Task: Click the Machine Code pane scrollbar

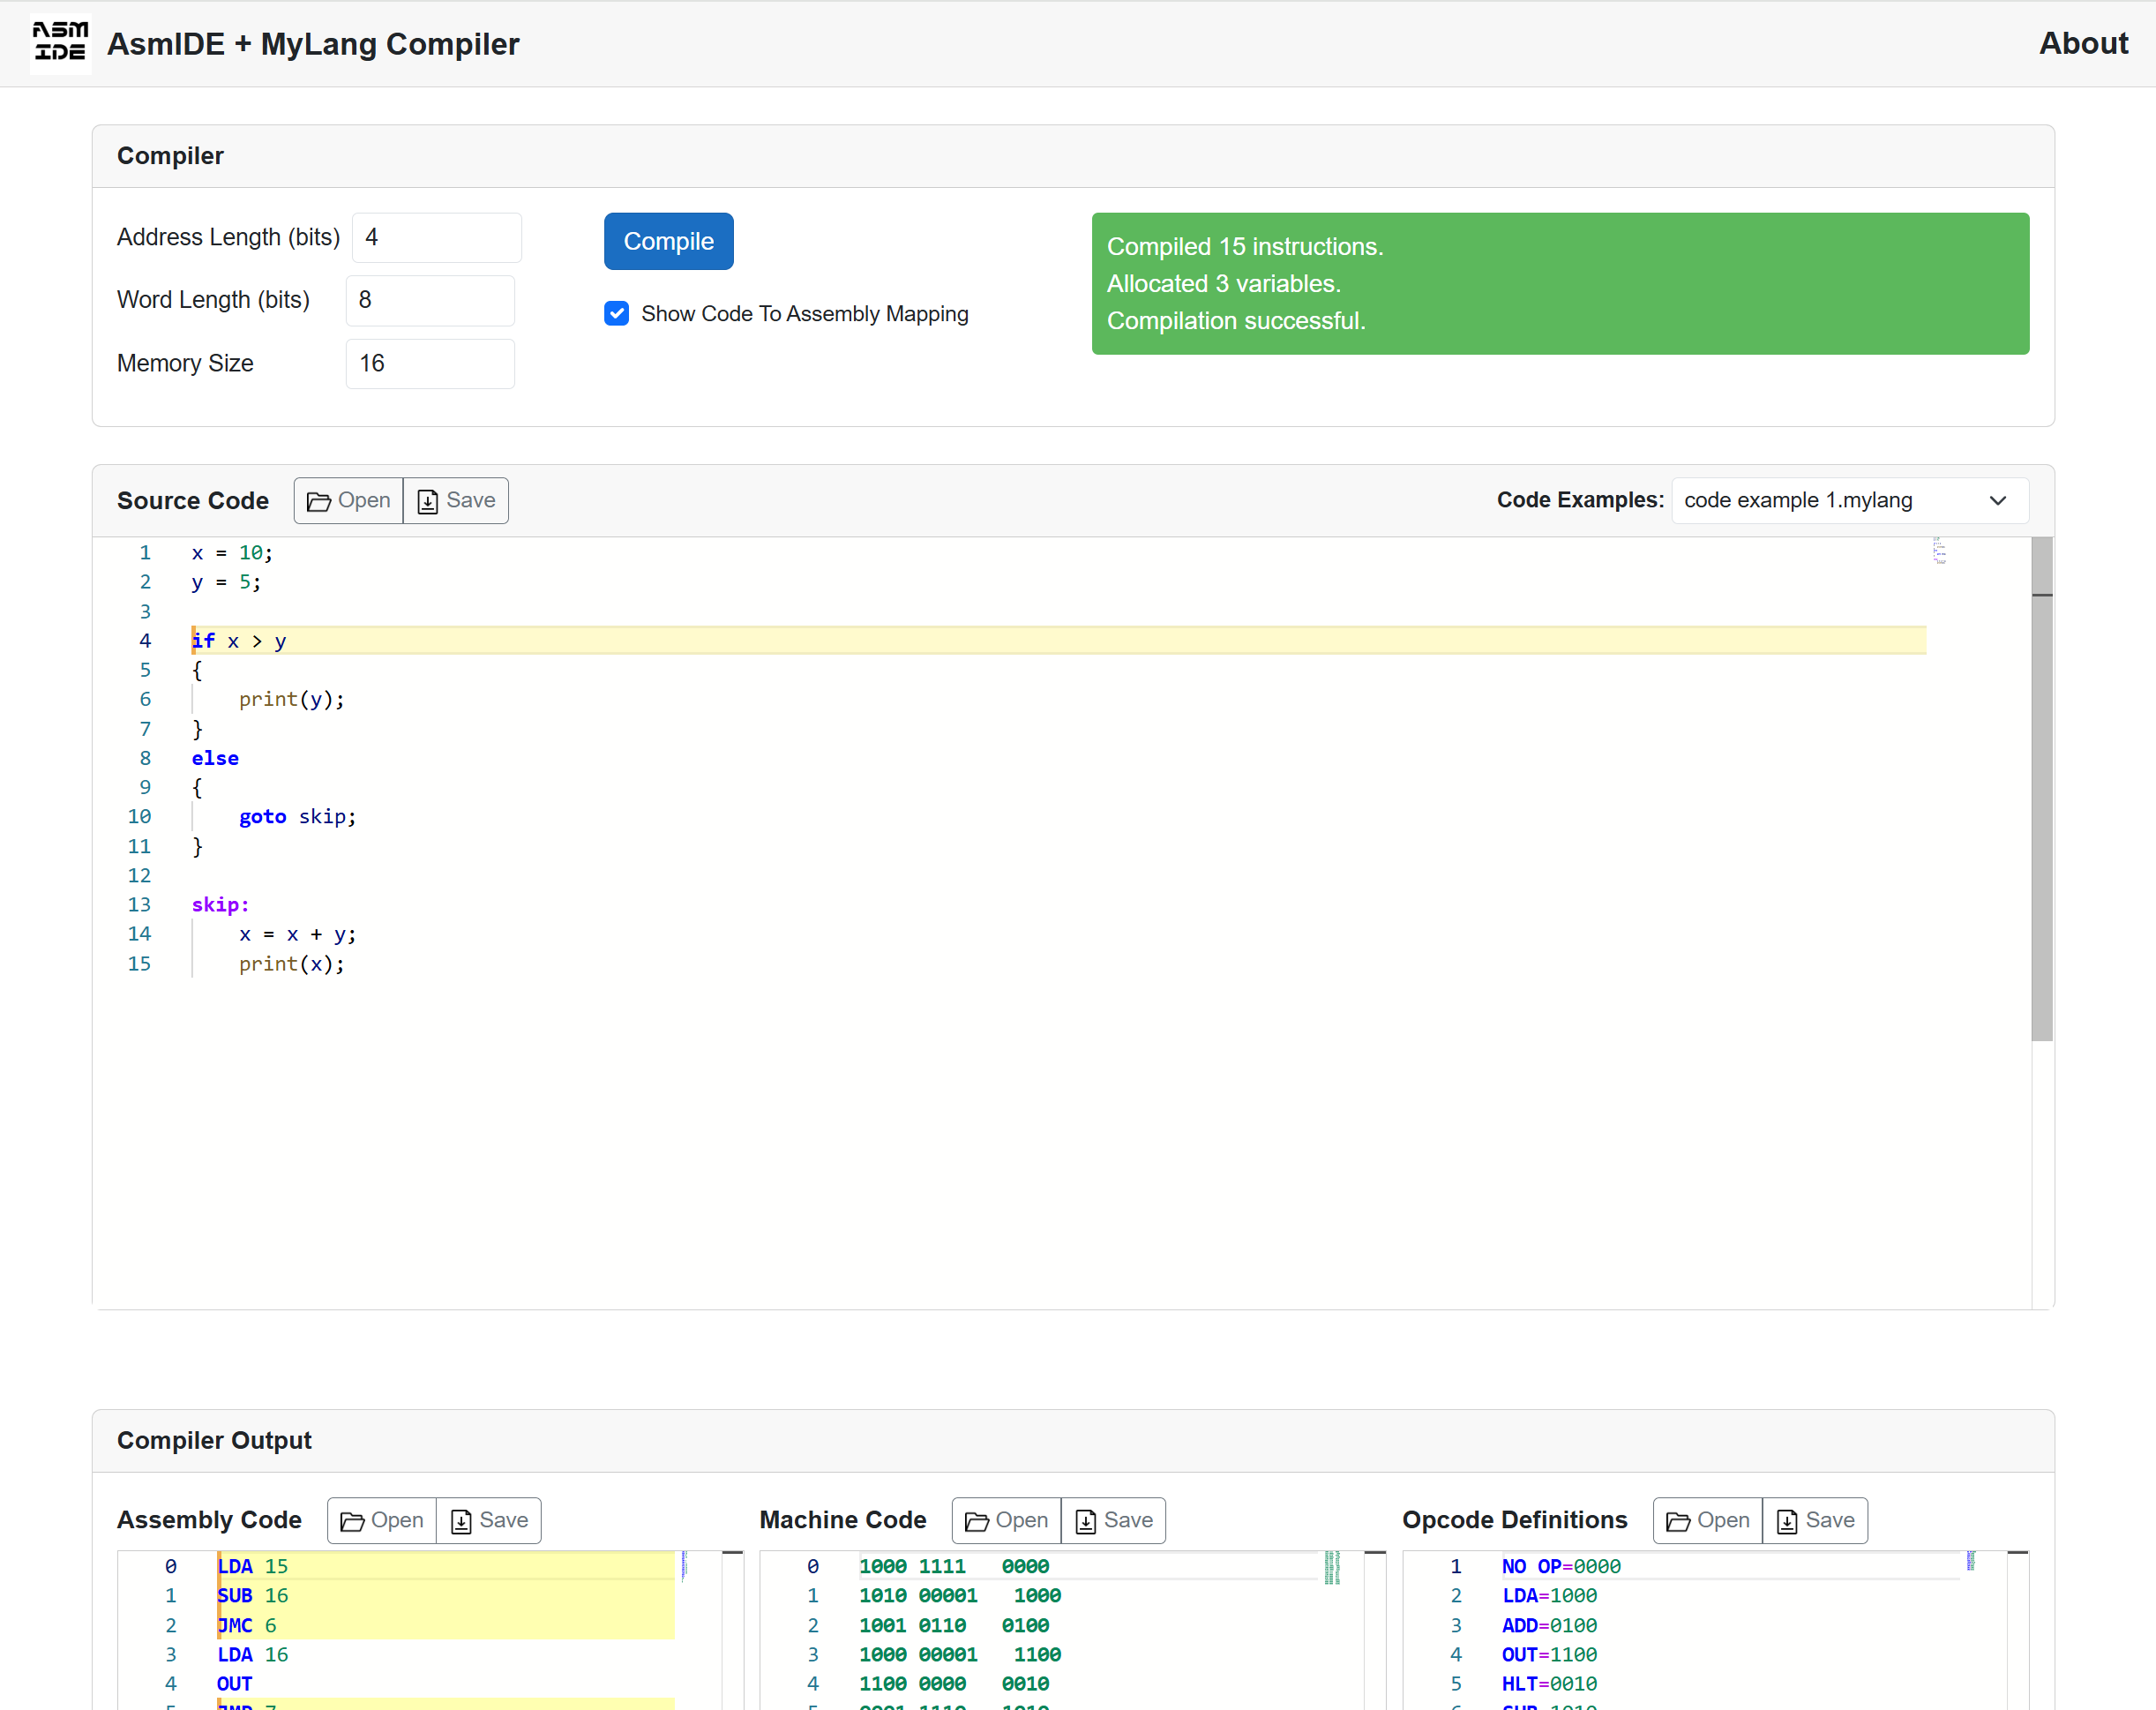Action: (1375, 1630)
